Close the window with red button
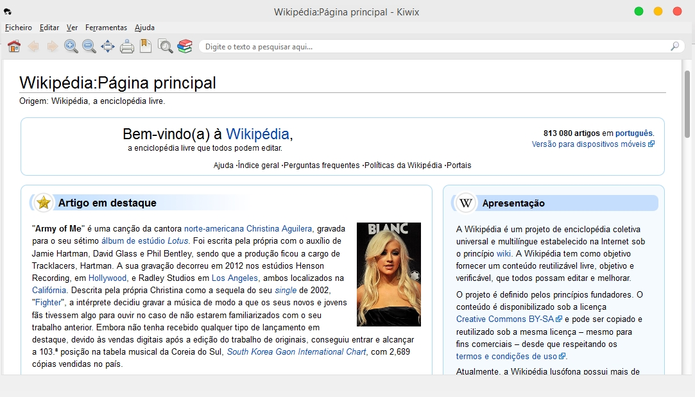This screenshot has height=397, width=695. click(x=677, y=12)
